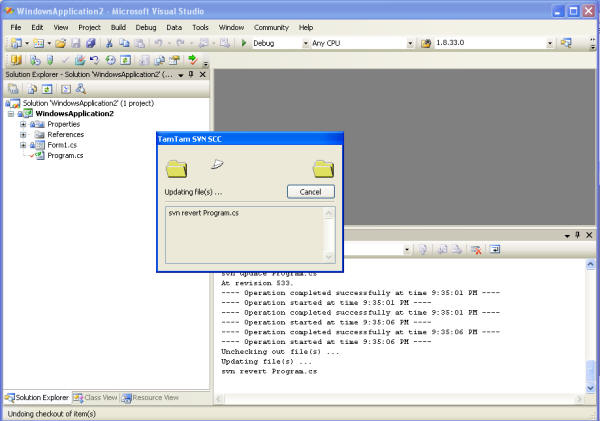
Task: Click Clear All icon in Output window
Action: [x=476, y=250]
